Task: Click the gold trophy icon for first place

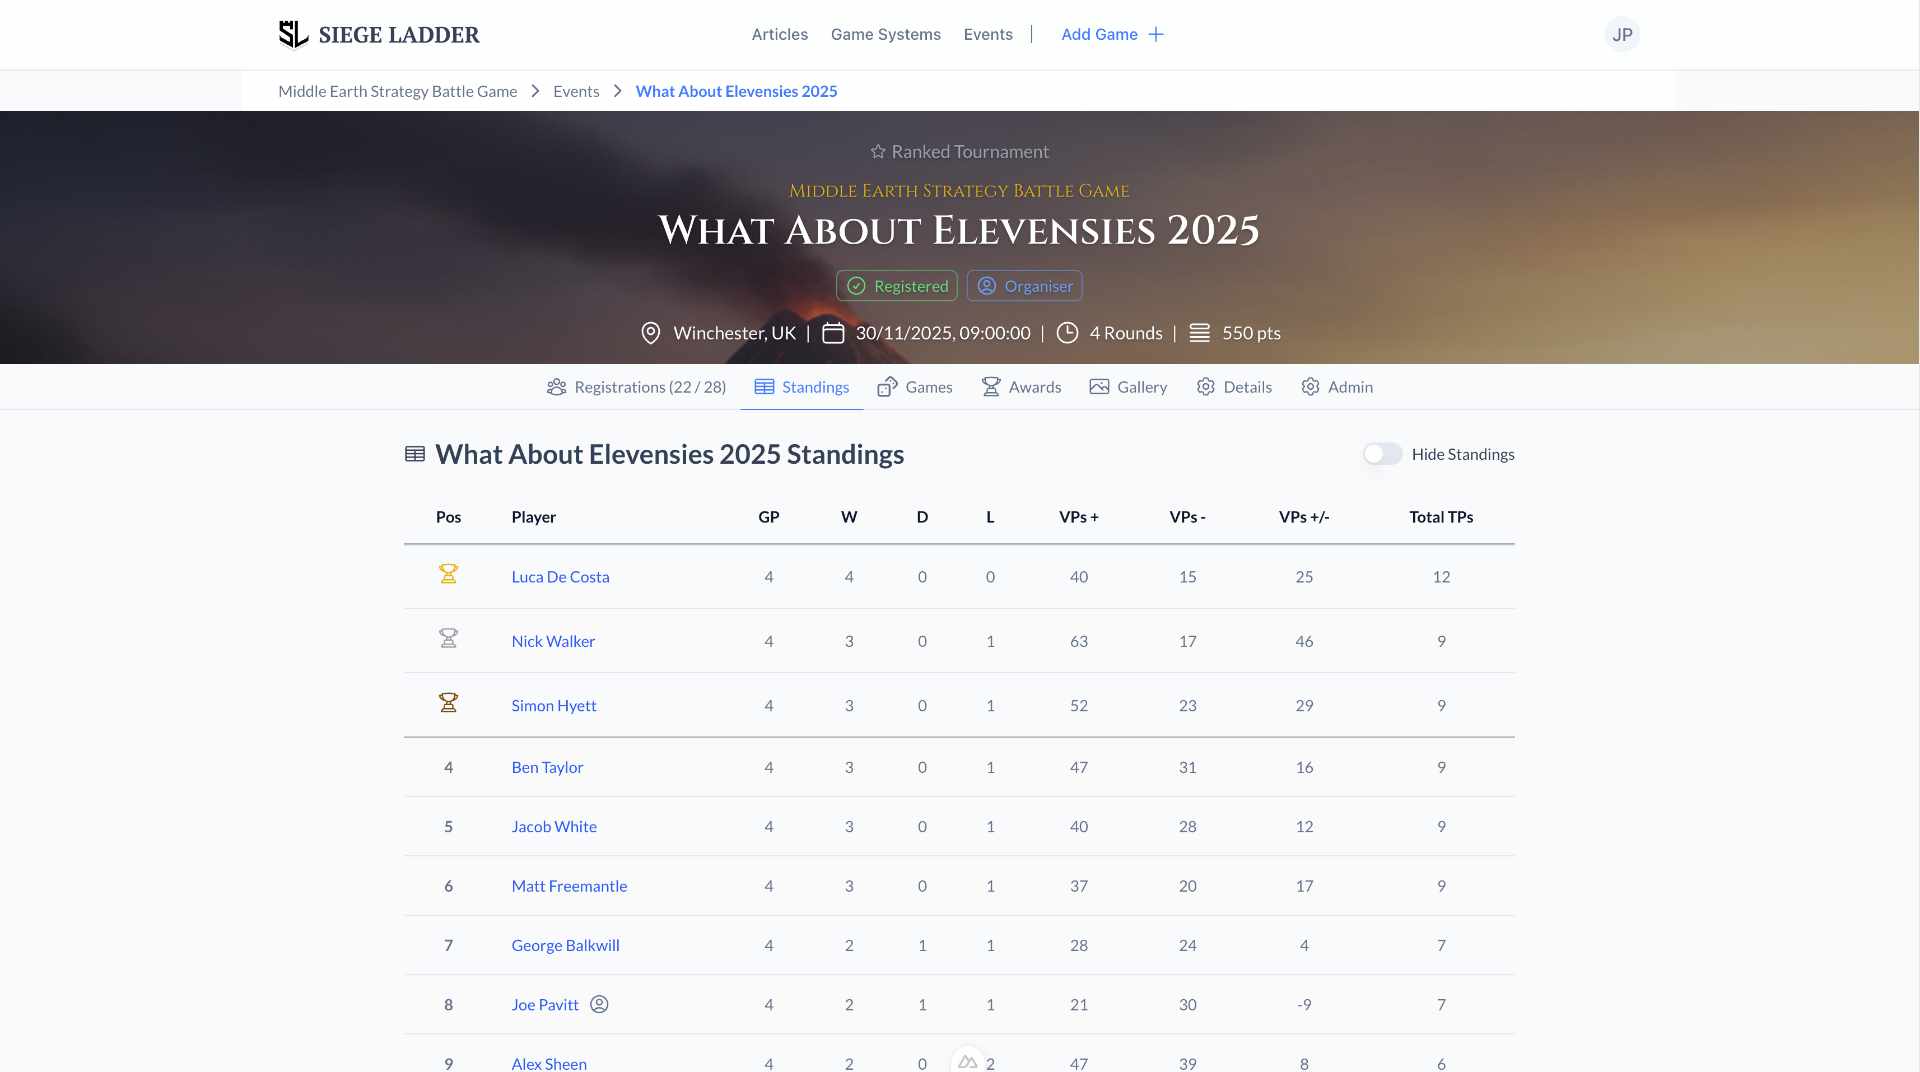Action: click(448, 574)
